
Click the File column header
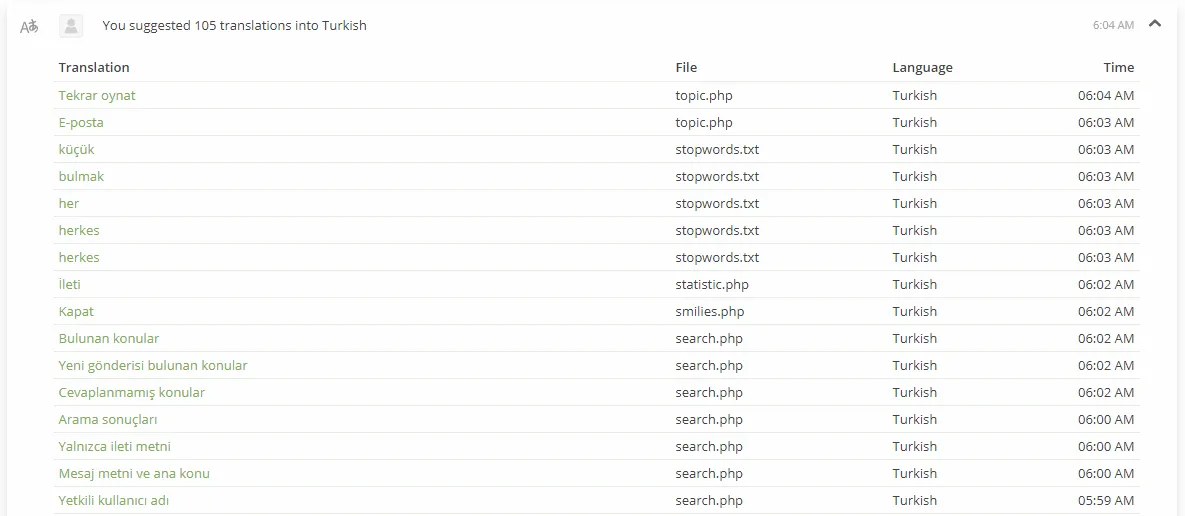click(686, 67)
